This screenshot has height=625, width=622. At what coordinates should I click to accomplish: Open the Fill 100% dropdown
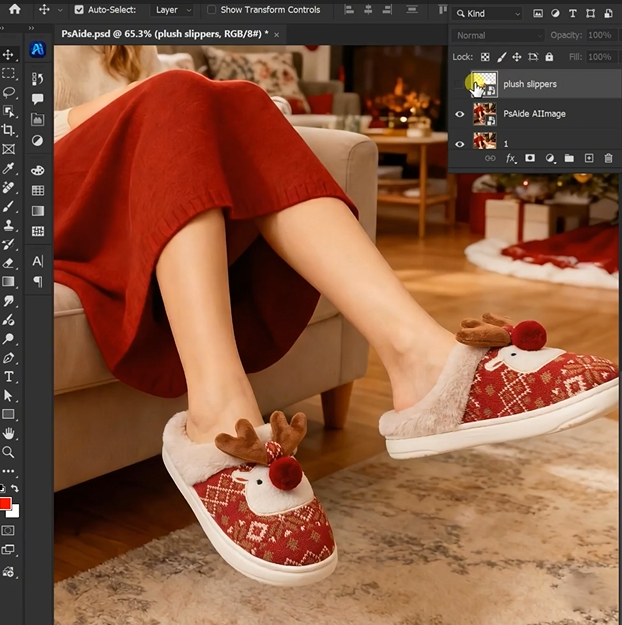point(604,57)
